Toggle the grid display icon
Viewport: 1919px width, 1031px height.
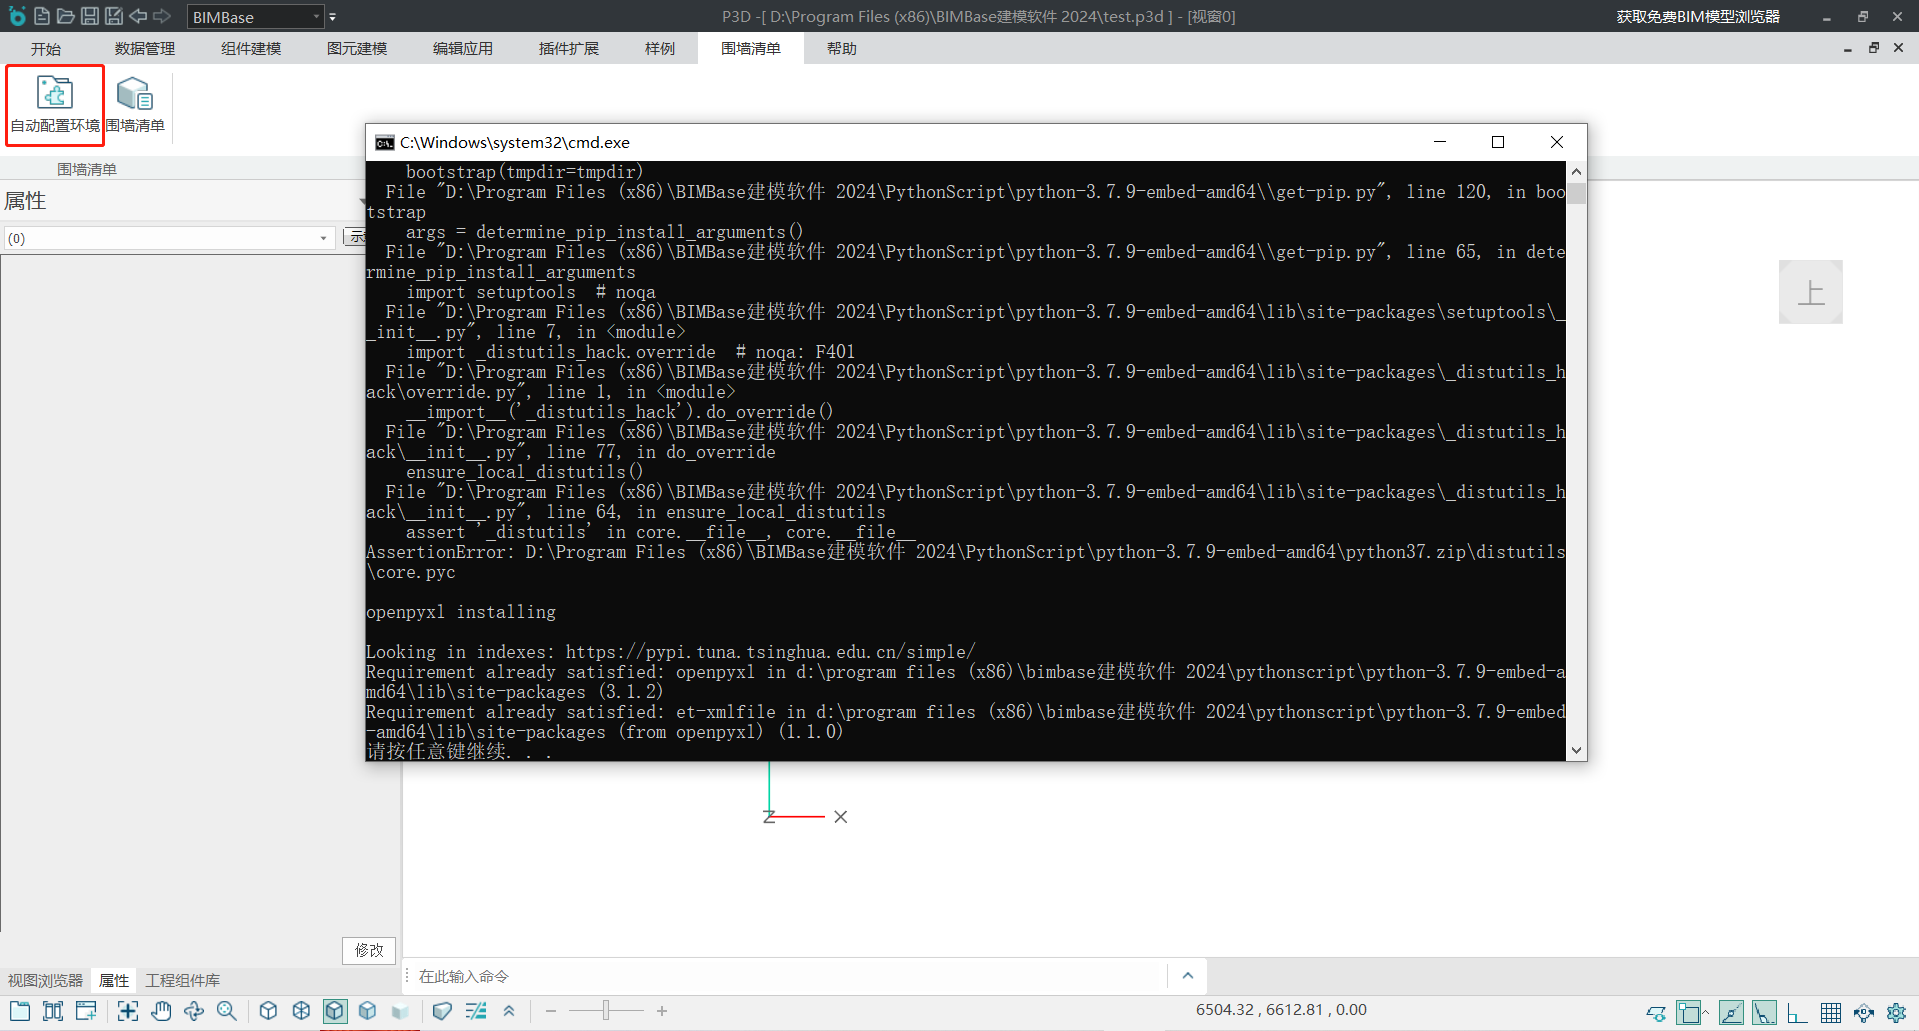(x=1831, y=1013)
